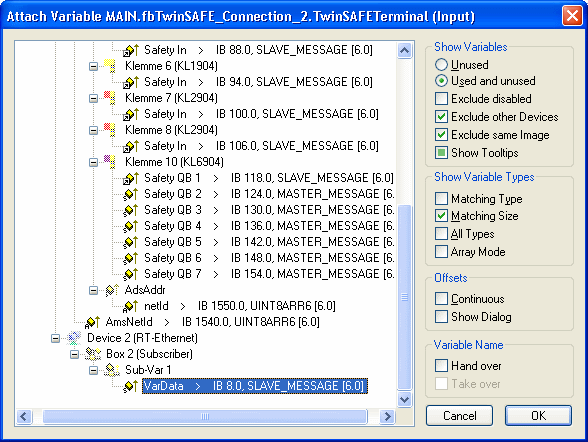Click the VarData variable icon
This screenshot has height=442, width=588.
(x=131, y=386)
